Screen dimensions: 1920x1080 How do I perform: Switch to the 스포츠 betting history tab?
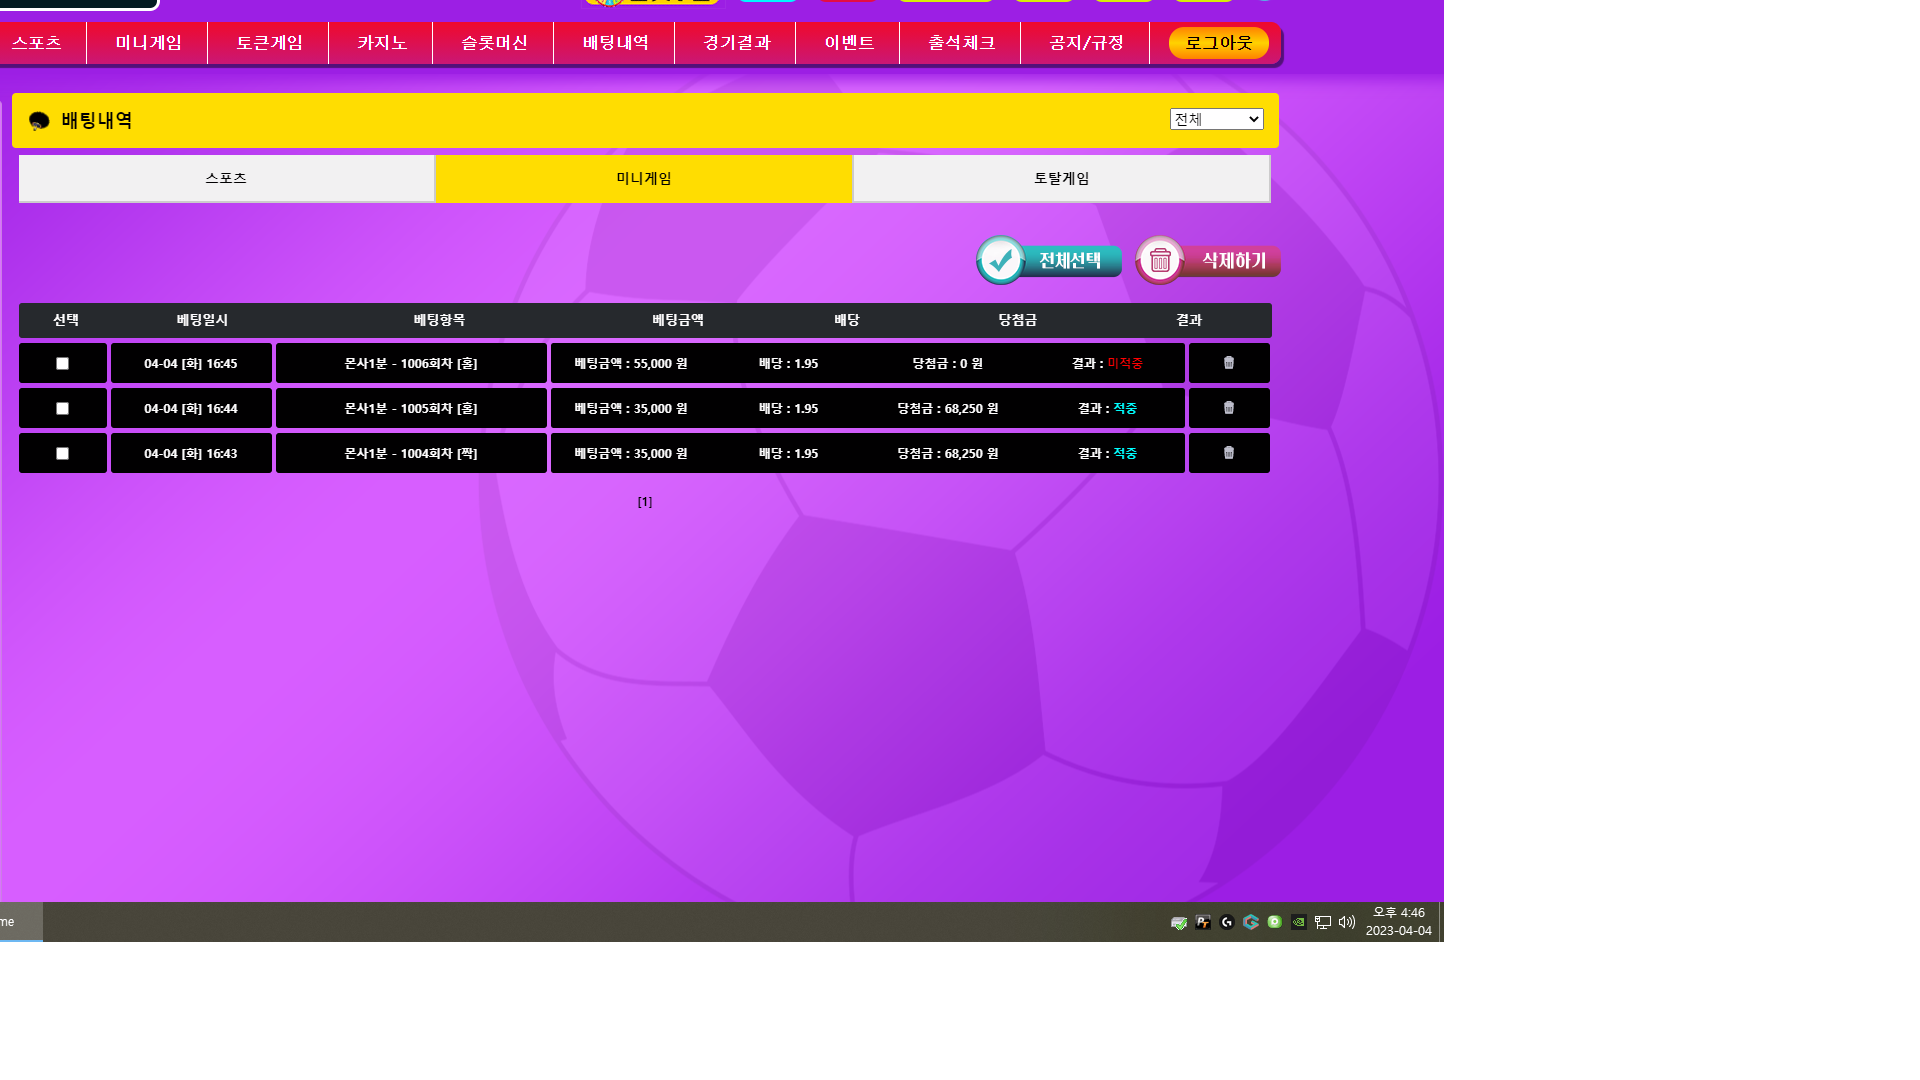pyautogui.click(x=226, y=178)
